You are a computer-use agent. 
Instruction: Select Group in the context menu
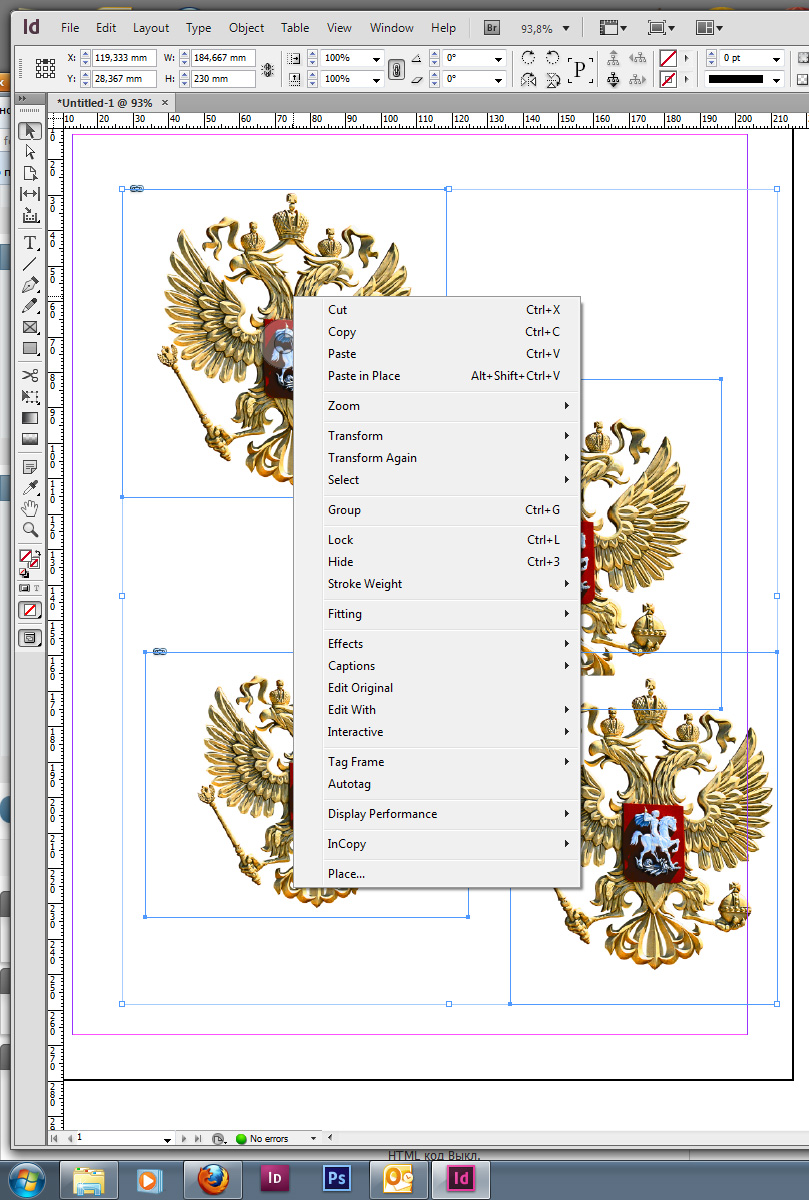(437, 510)
